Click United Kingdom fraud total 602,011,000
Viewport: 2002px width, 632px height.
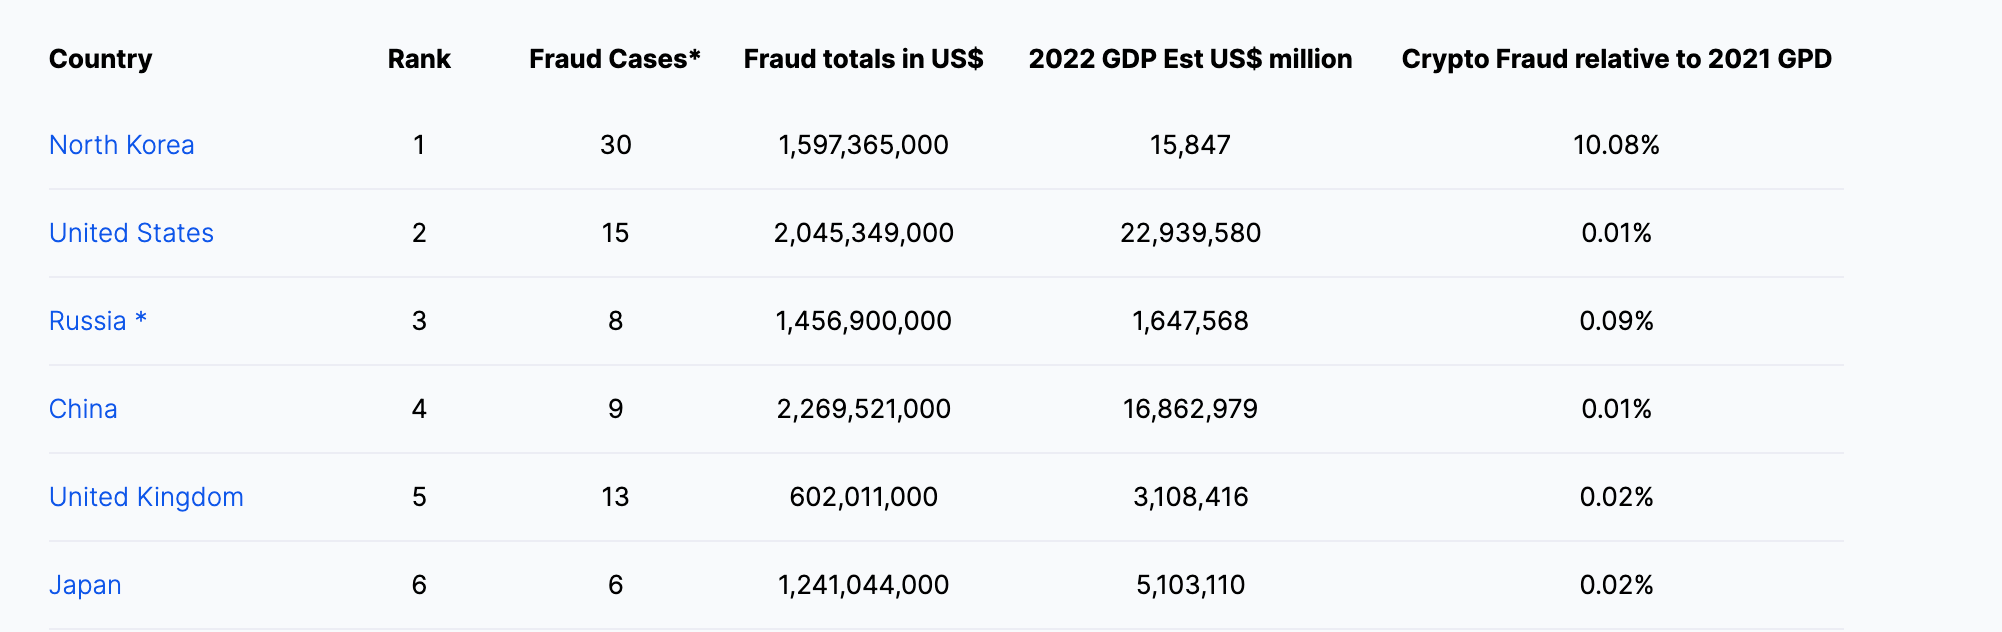[863, 497]
